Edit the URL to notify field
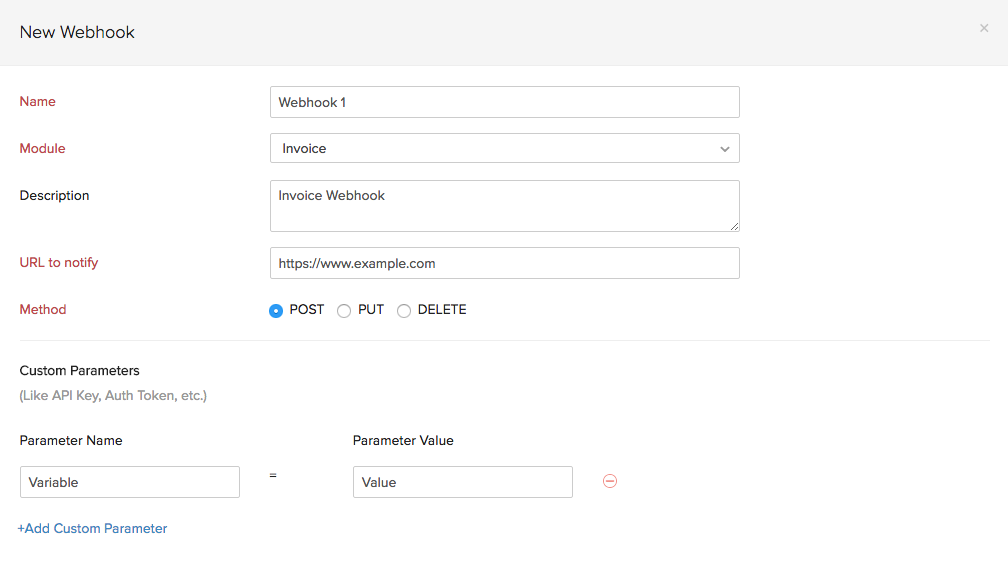1008x561 pixels. point(504,263)
